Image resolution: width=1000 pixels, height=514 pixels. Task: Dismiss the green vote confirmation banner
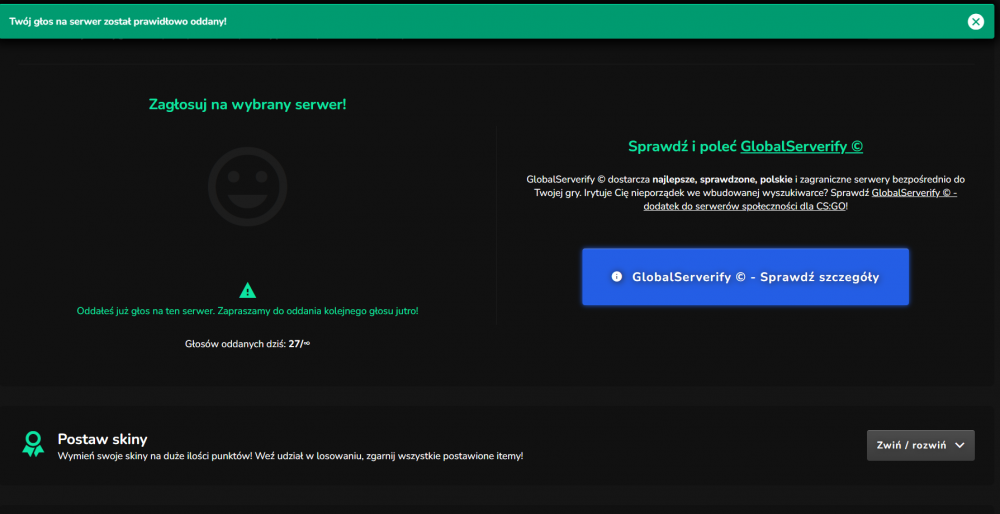[975, 22]
